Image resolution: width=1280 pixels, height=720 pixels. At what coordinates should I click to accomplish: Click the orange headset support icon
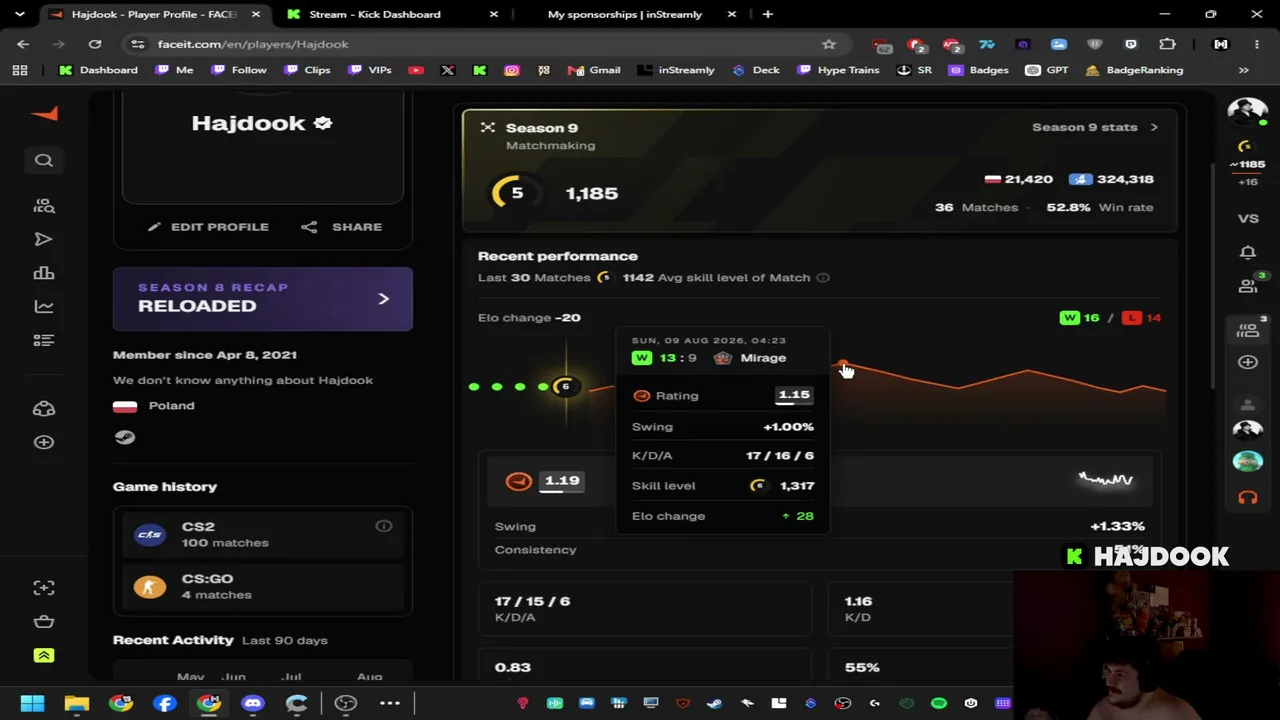(x=1248, y=497)
